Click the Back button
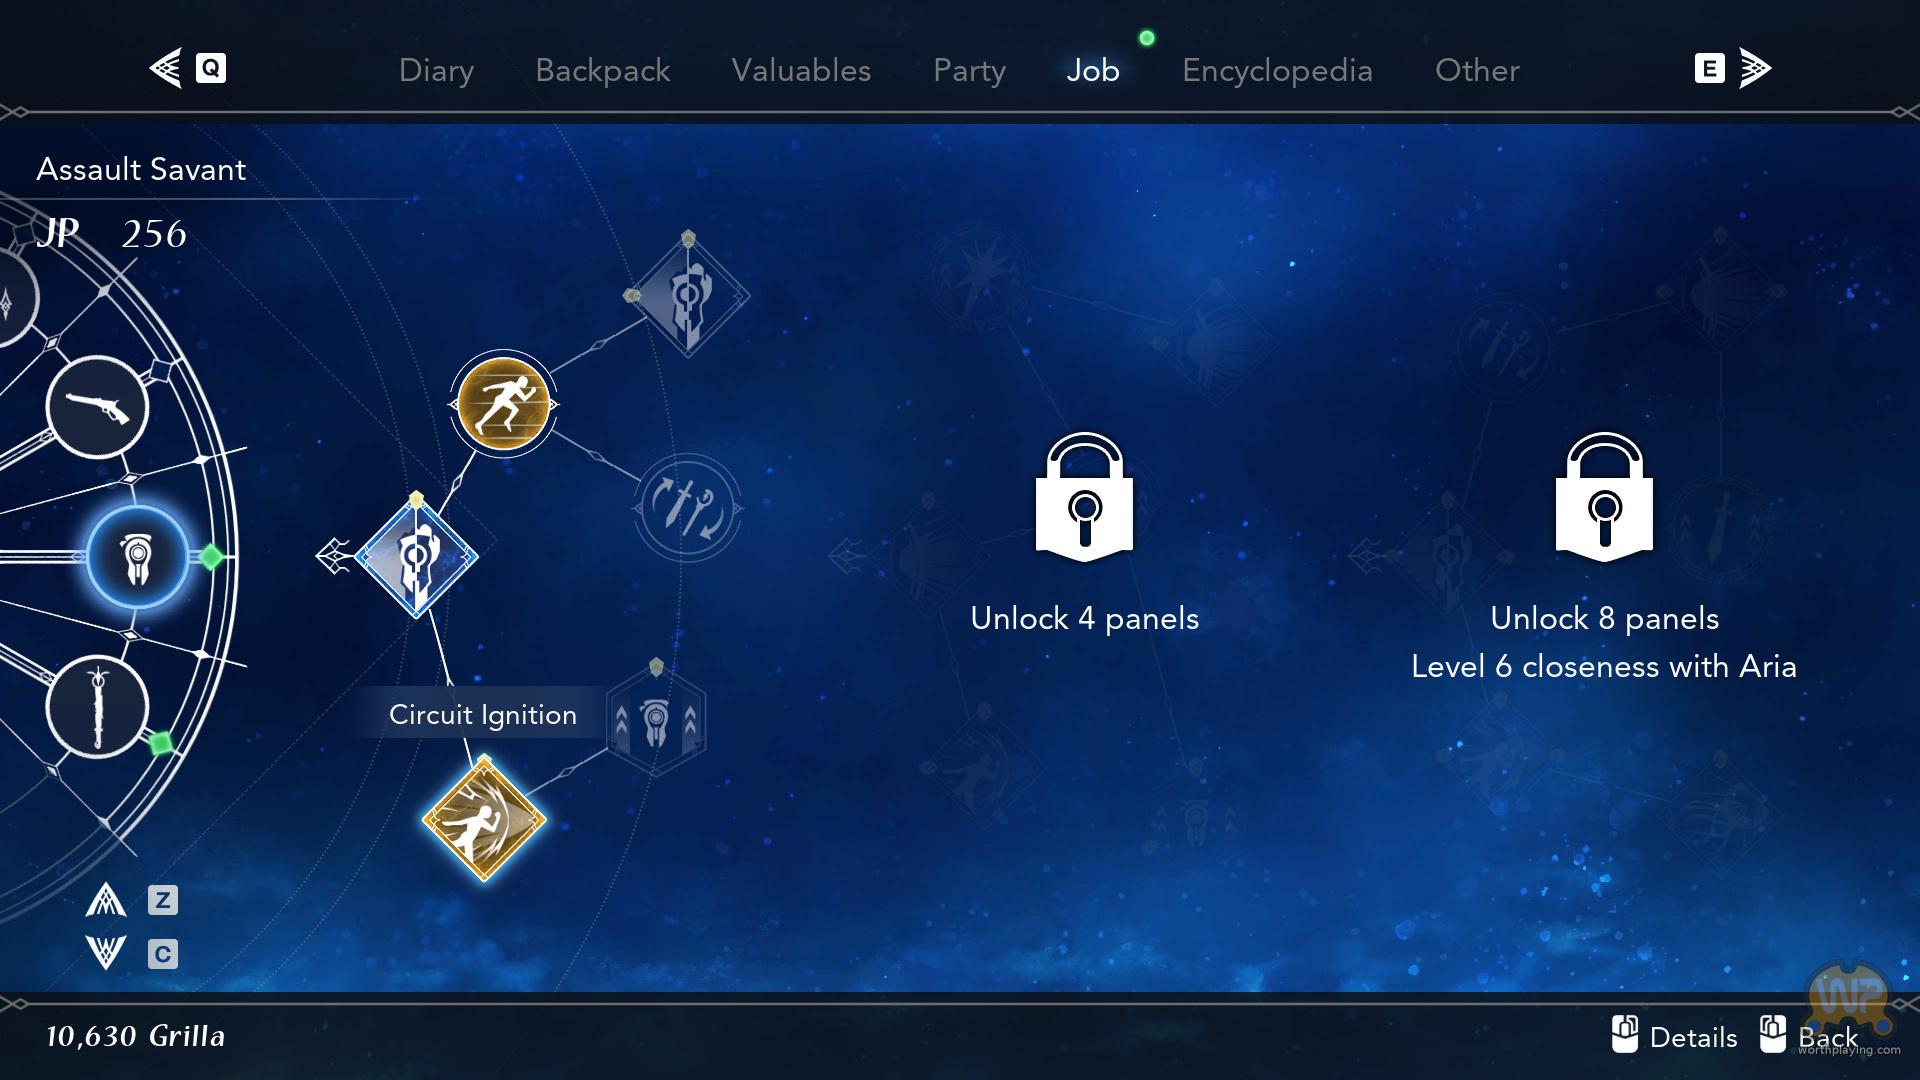This screenshot has width=1920, height=1080. coord(1808,1036)
